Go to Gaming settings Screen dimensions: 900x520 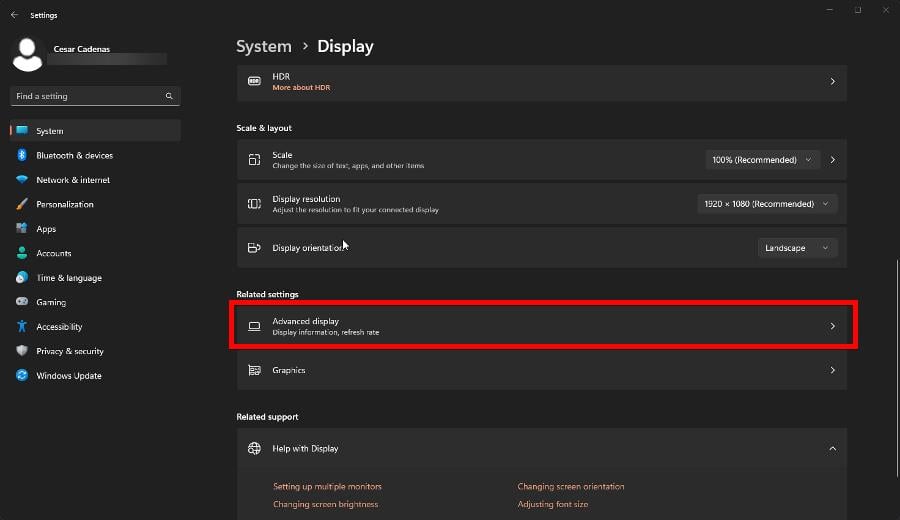point(95,302)
